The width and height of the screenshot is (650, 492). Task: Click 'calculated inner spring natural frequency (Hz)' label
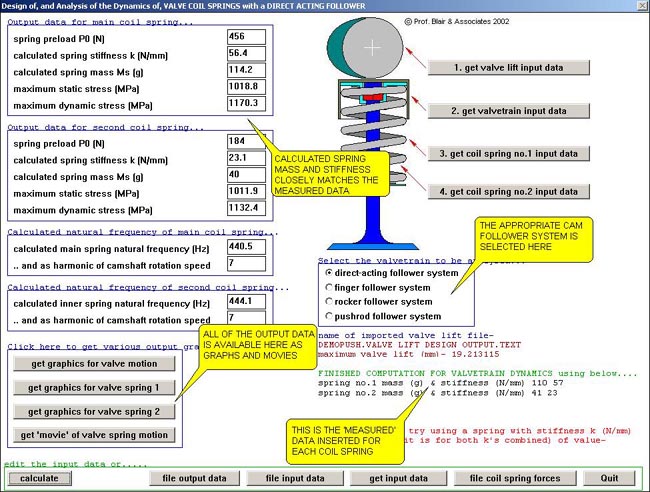tap(112, 304)
